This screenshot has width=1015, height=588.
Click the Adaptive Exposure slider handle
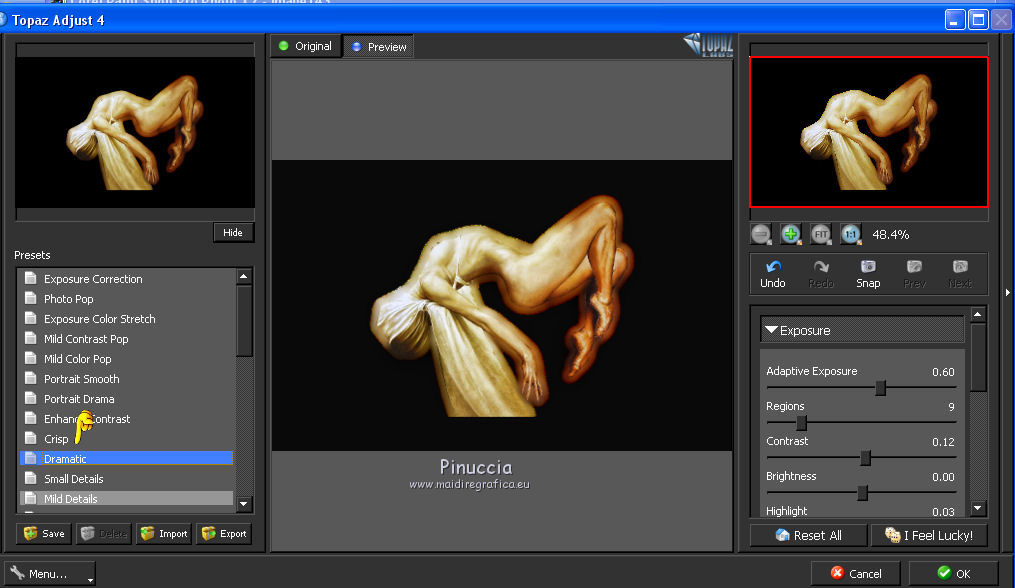coord(880,388)
